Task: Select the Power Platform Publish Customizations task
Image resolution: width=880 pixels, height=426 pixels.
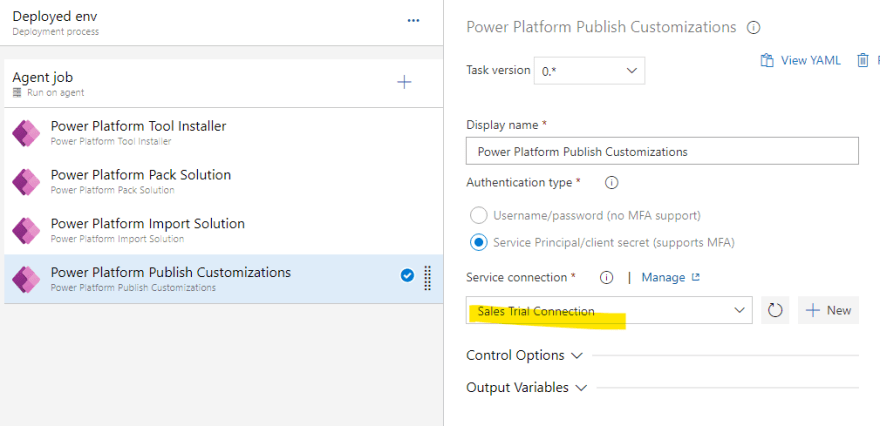Action: [223, 279]
